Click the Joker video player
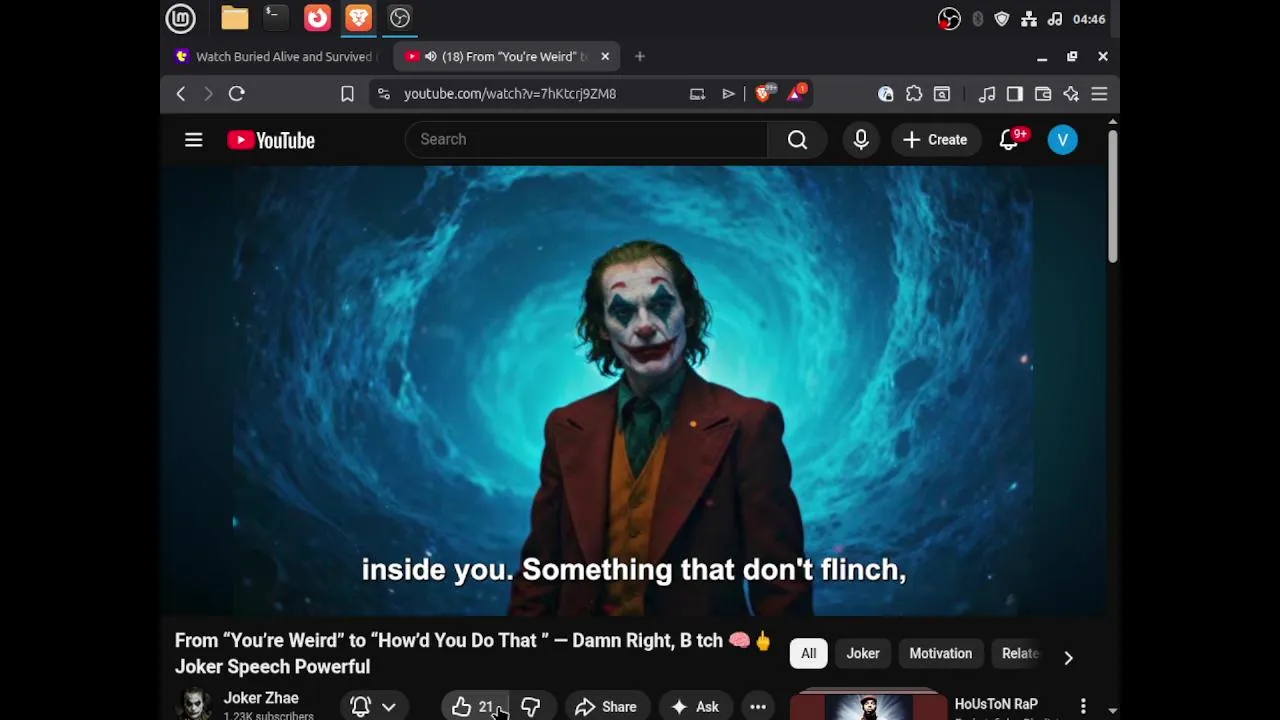This screenshot has width=1280, height=720. (634, 390)
